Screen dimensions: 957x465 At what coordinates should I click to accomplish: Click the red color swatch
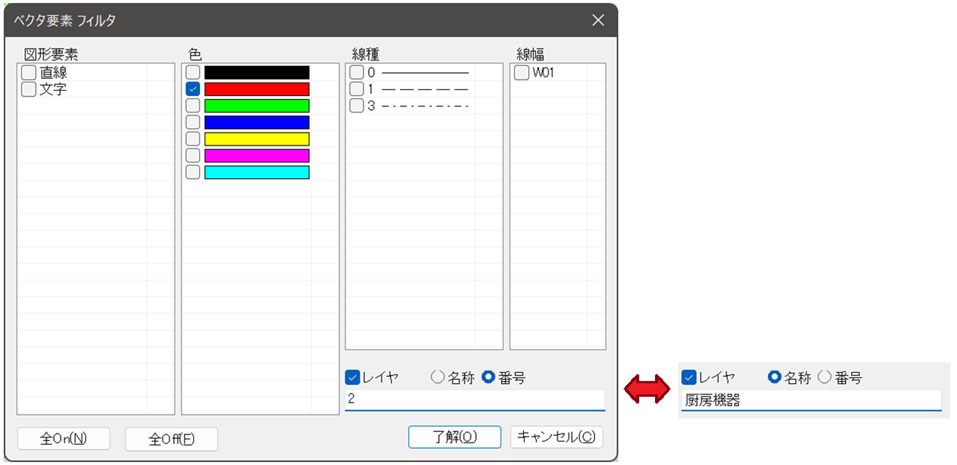tap(257, 89)
